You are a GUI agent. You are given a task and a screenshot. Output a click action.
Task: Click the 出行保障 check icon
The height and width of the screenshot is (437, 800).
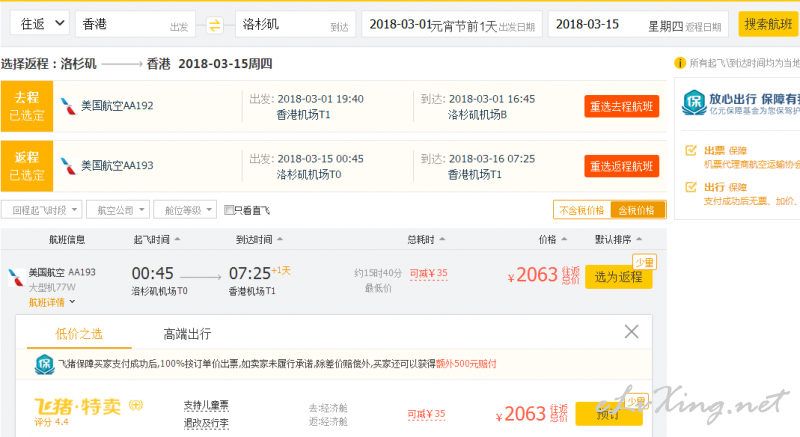pos(691,187)
